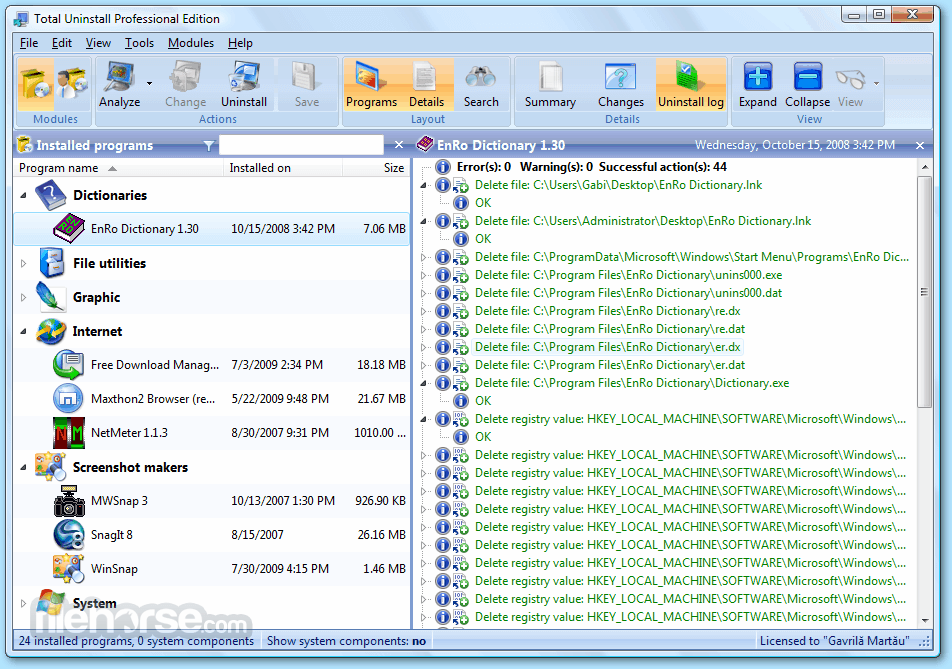This screenshot has width=952, height=669.
Task: Toggle the Search binoculars panel
Action: click(481, 84)
